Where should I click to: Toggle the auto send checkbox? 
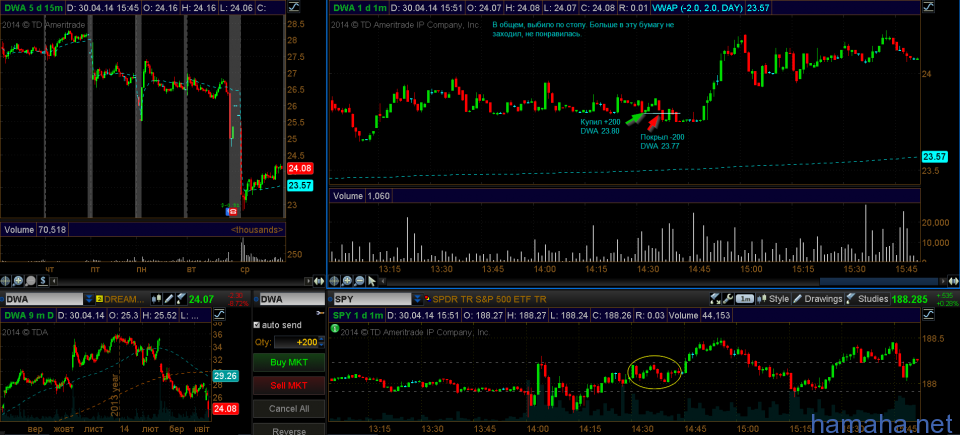257,325
